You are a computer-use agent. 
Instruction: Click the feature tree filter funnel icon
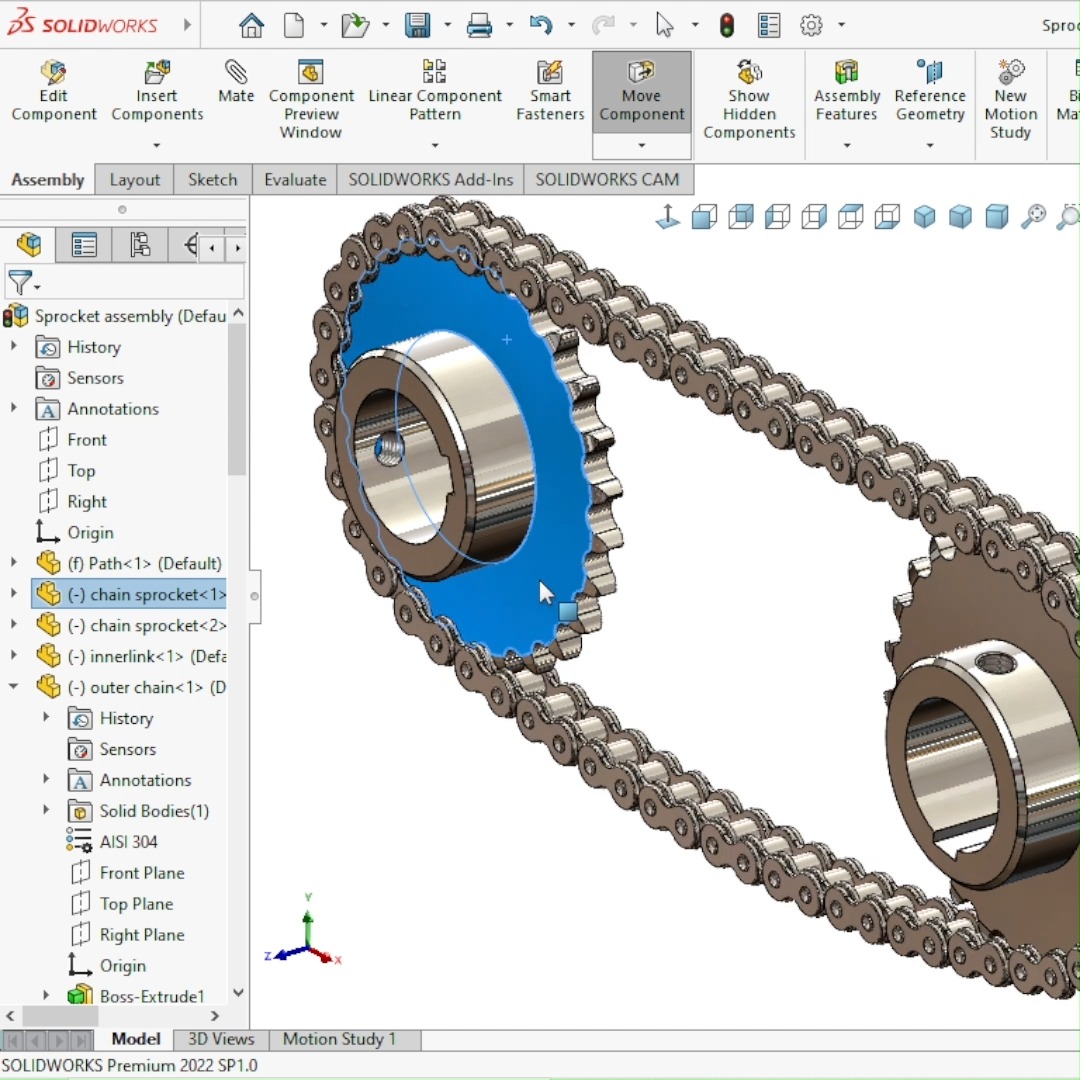20,282
